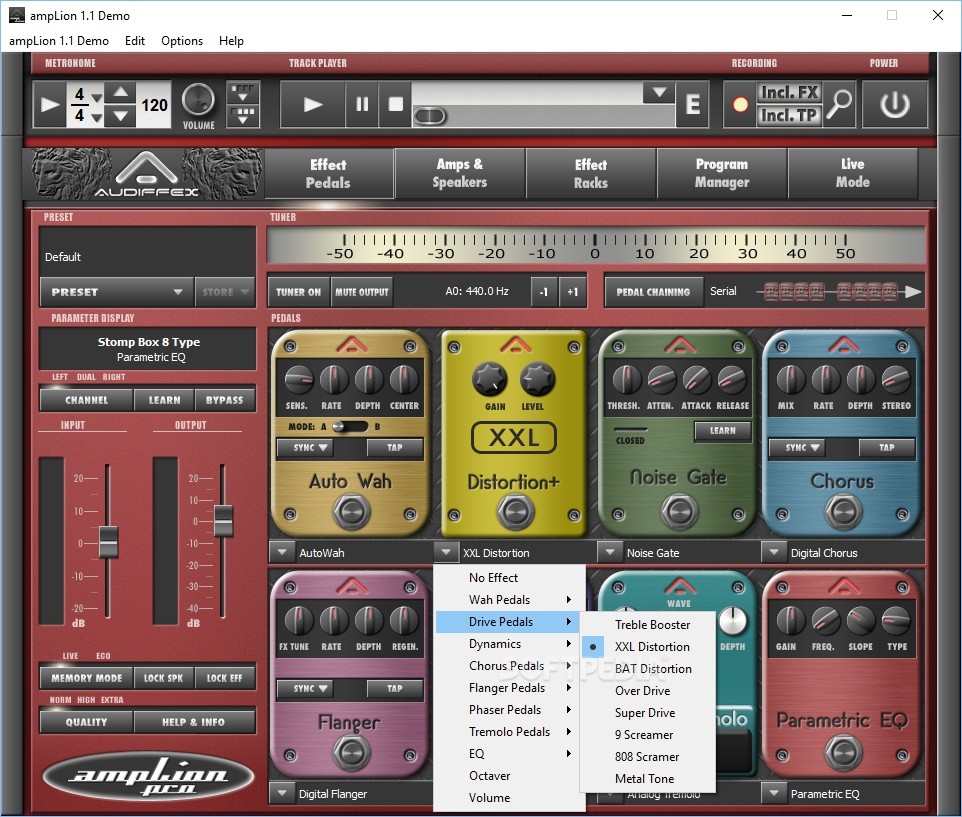Click the Help & Info button
Image resolution: width=962 pixels, height=817 pixels.
(194, 722)
